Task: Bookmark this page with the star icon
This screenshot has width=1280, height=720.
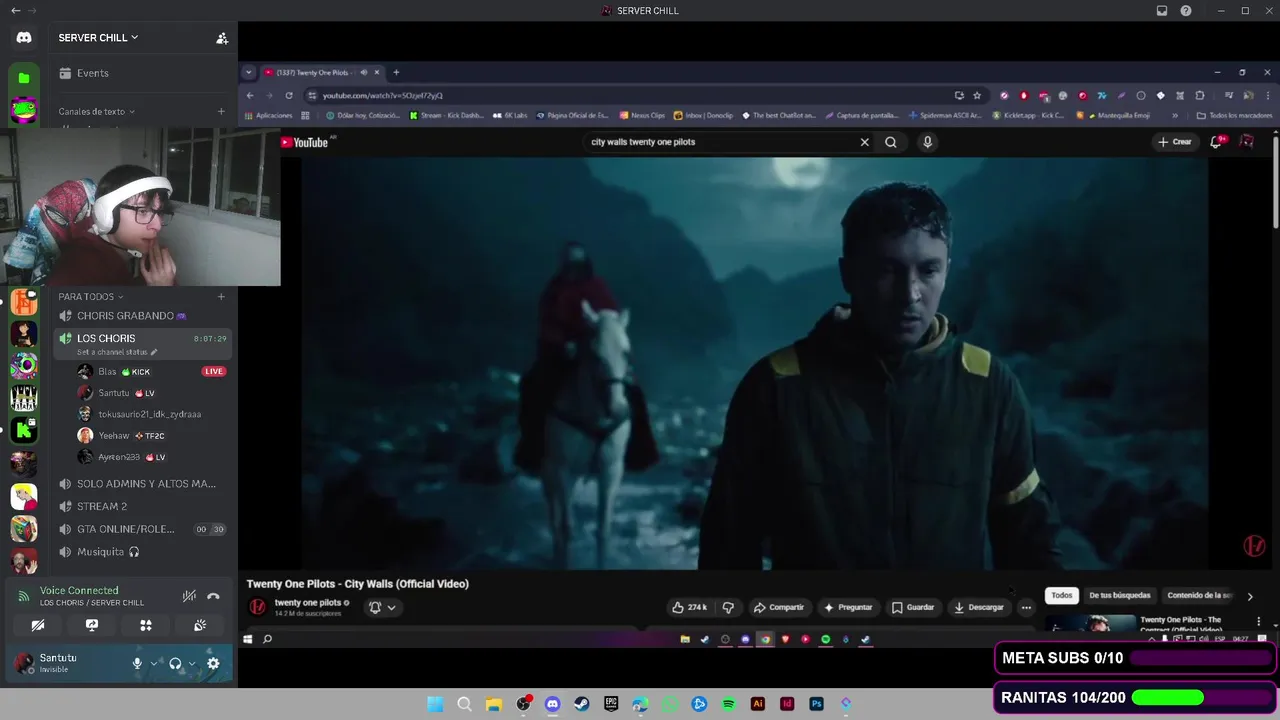Action: pyautogui.click(x=977, y=96)
